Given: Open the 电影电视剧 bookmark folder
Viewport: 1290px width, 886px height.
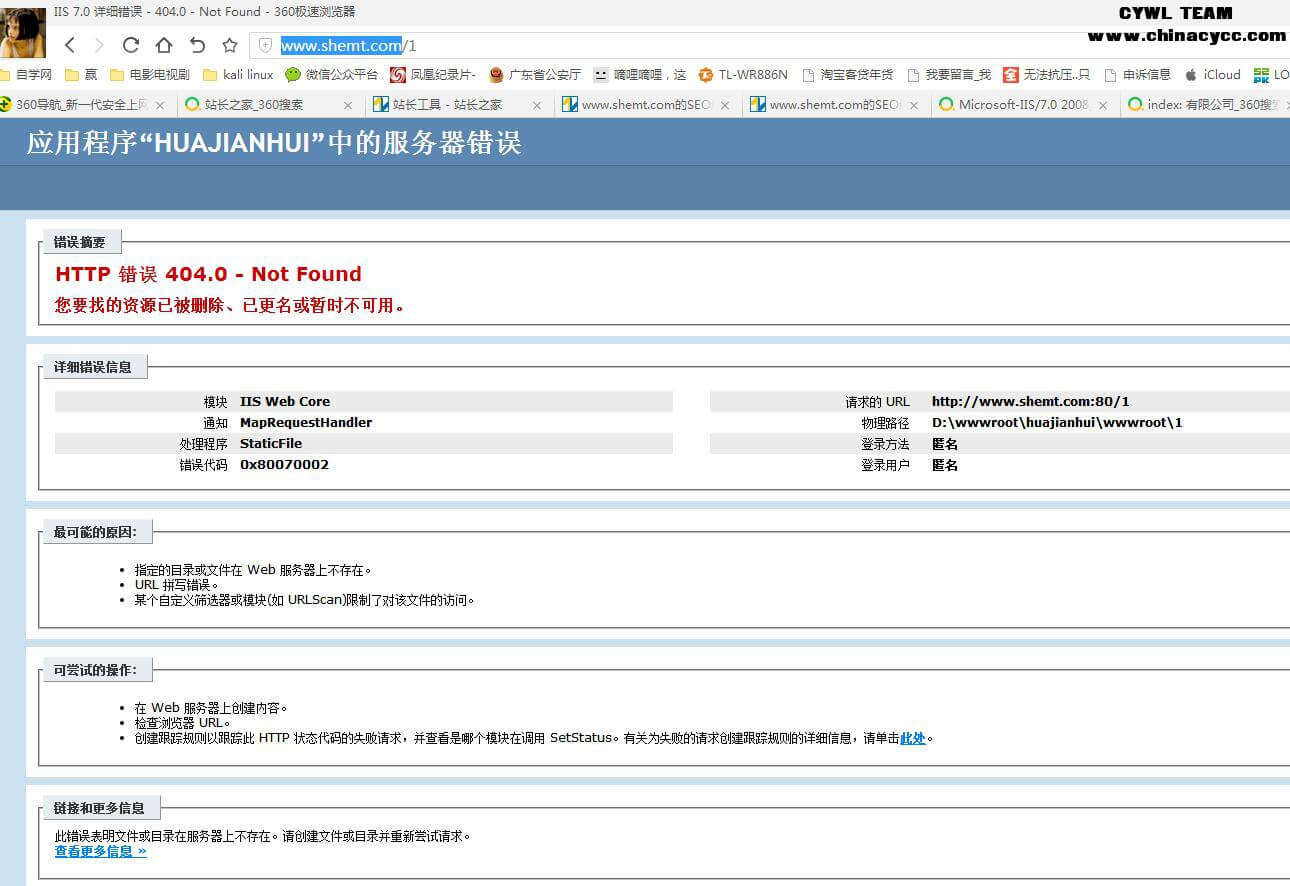Looking at the screenshot, I should (150, 75).
